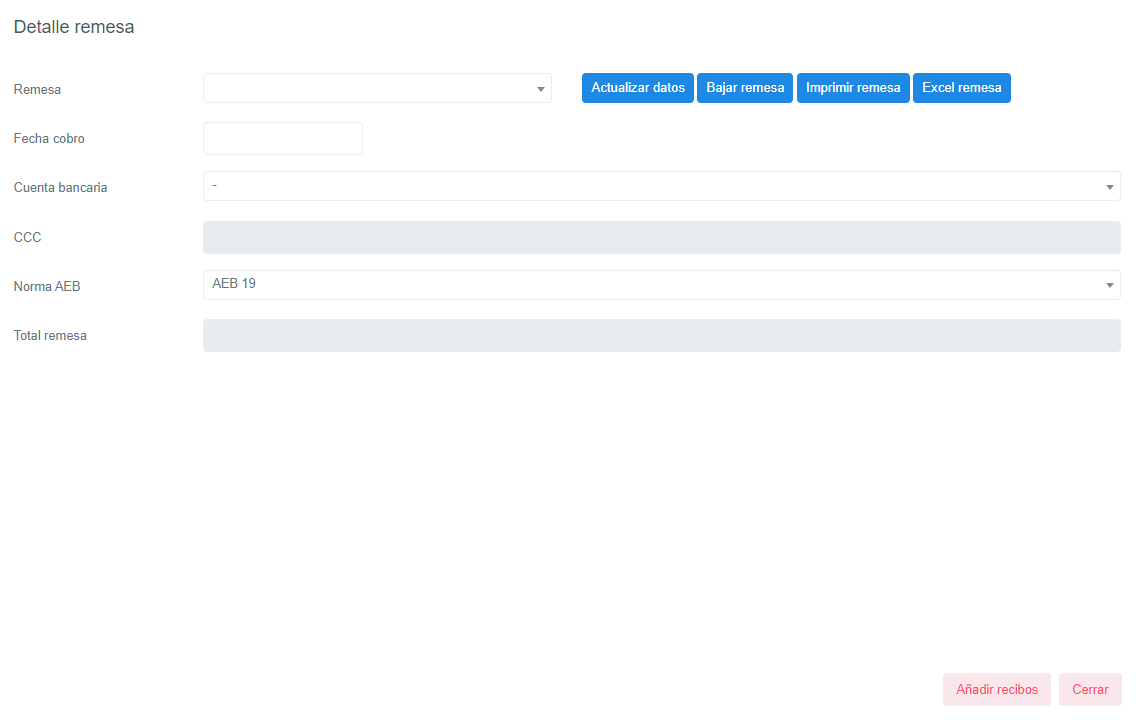1136x720 pixels.
Task: Export with the Excel remesa button
Action: point(961,88)
